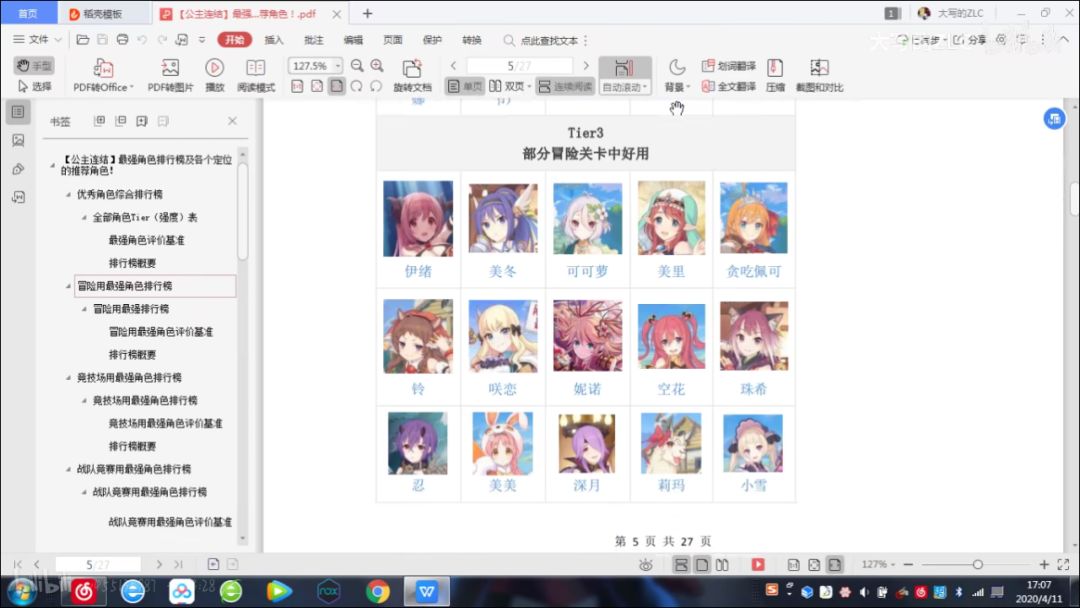1080x608 pixels.
Task: Collapse 竞技场用最强角色排行榜 bookmark node
Action: point(68,377)
